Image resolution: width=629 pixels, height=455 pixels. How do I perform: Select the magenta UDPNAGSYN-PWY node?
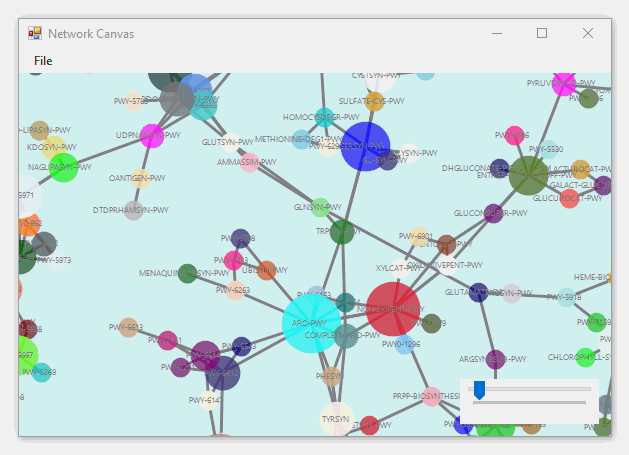point(151,135)
